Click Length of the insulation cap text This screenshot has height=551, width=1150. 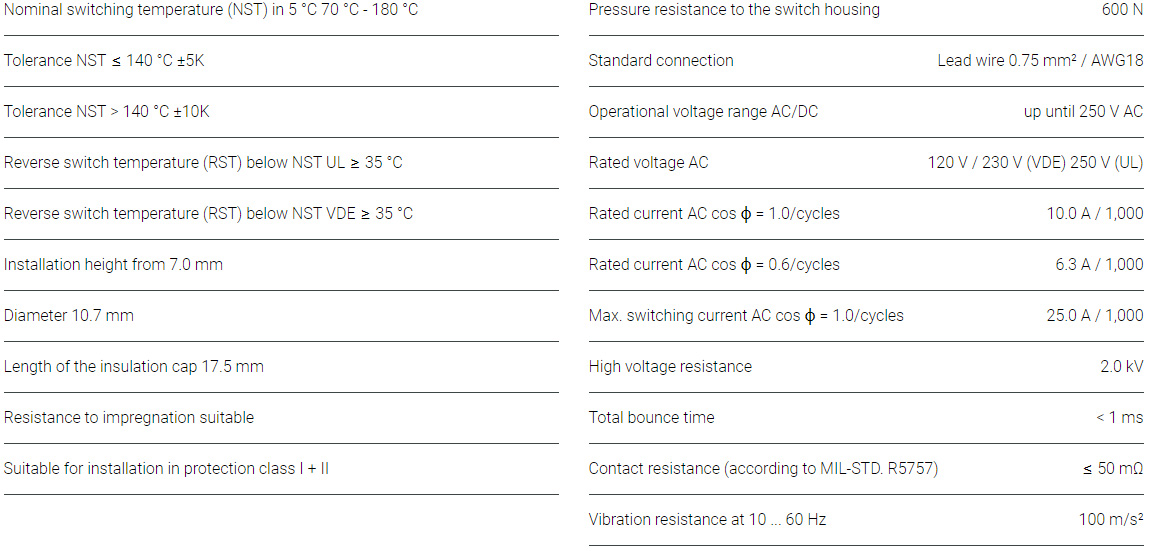(134, 367)
